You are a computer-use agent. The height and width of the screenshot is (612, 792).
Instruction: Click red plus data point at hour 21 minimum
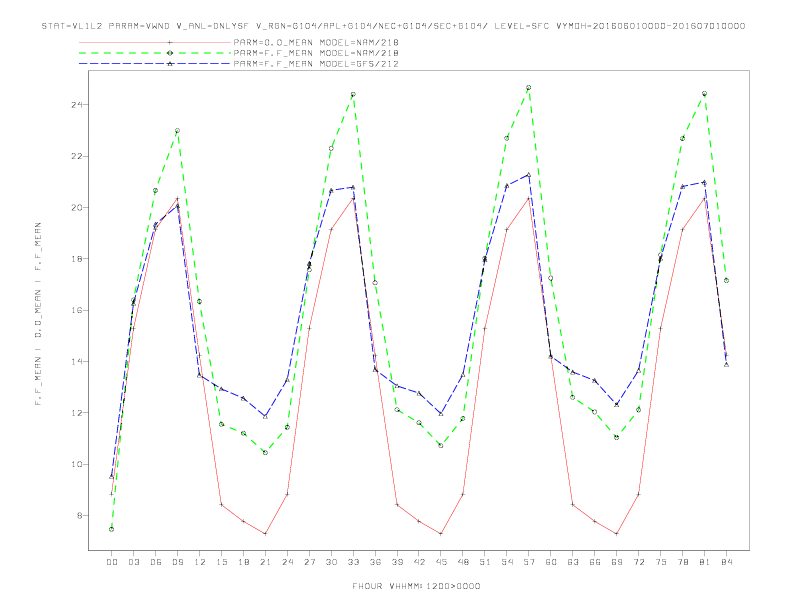[265, 534]
